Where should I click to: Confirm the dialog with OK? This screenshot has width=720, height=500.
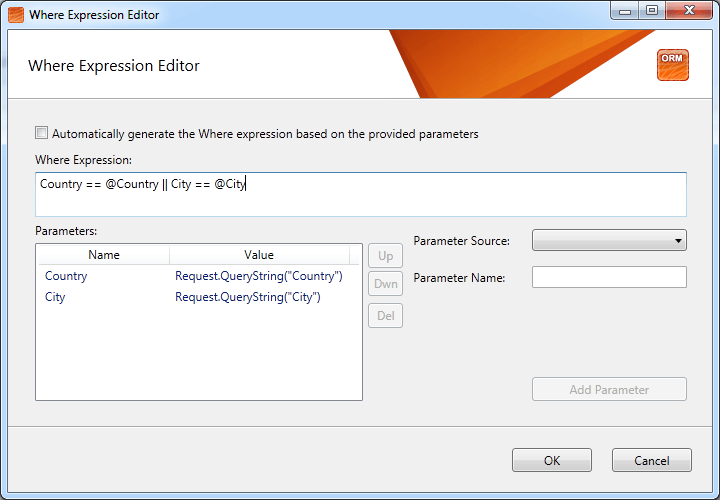pos(552,460)
